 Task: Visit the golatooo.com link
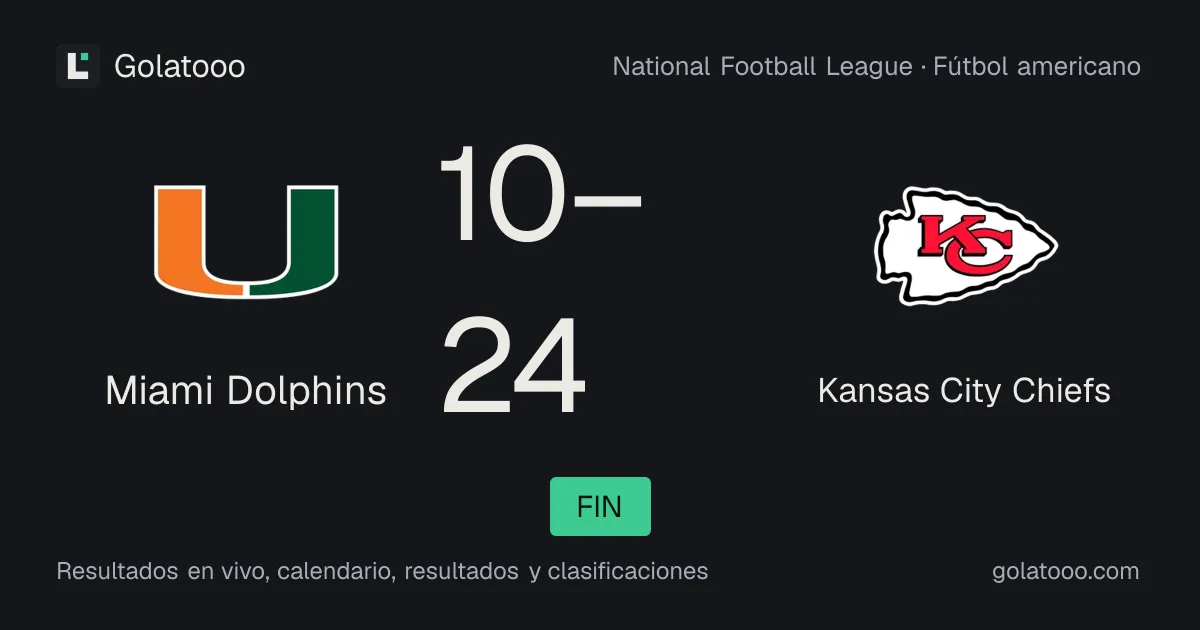pyautogui.click(x=1065, y=572)
